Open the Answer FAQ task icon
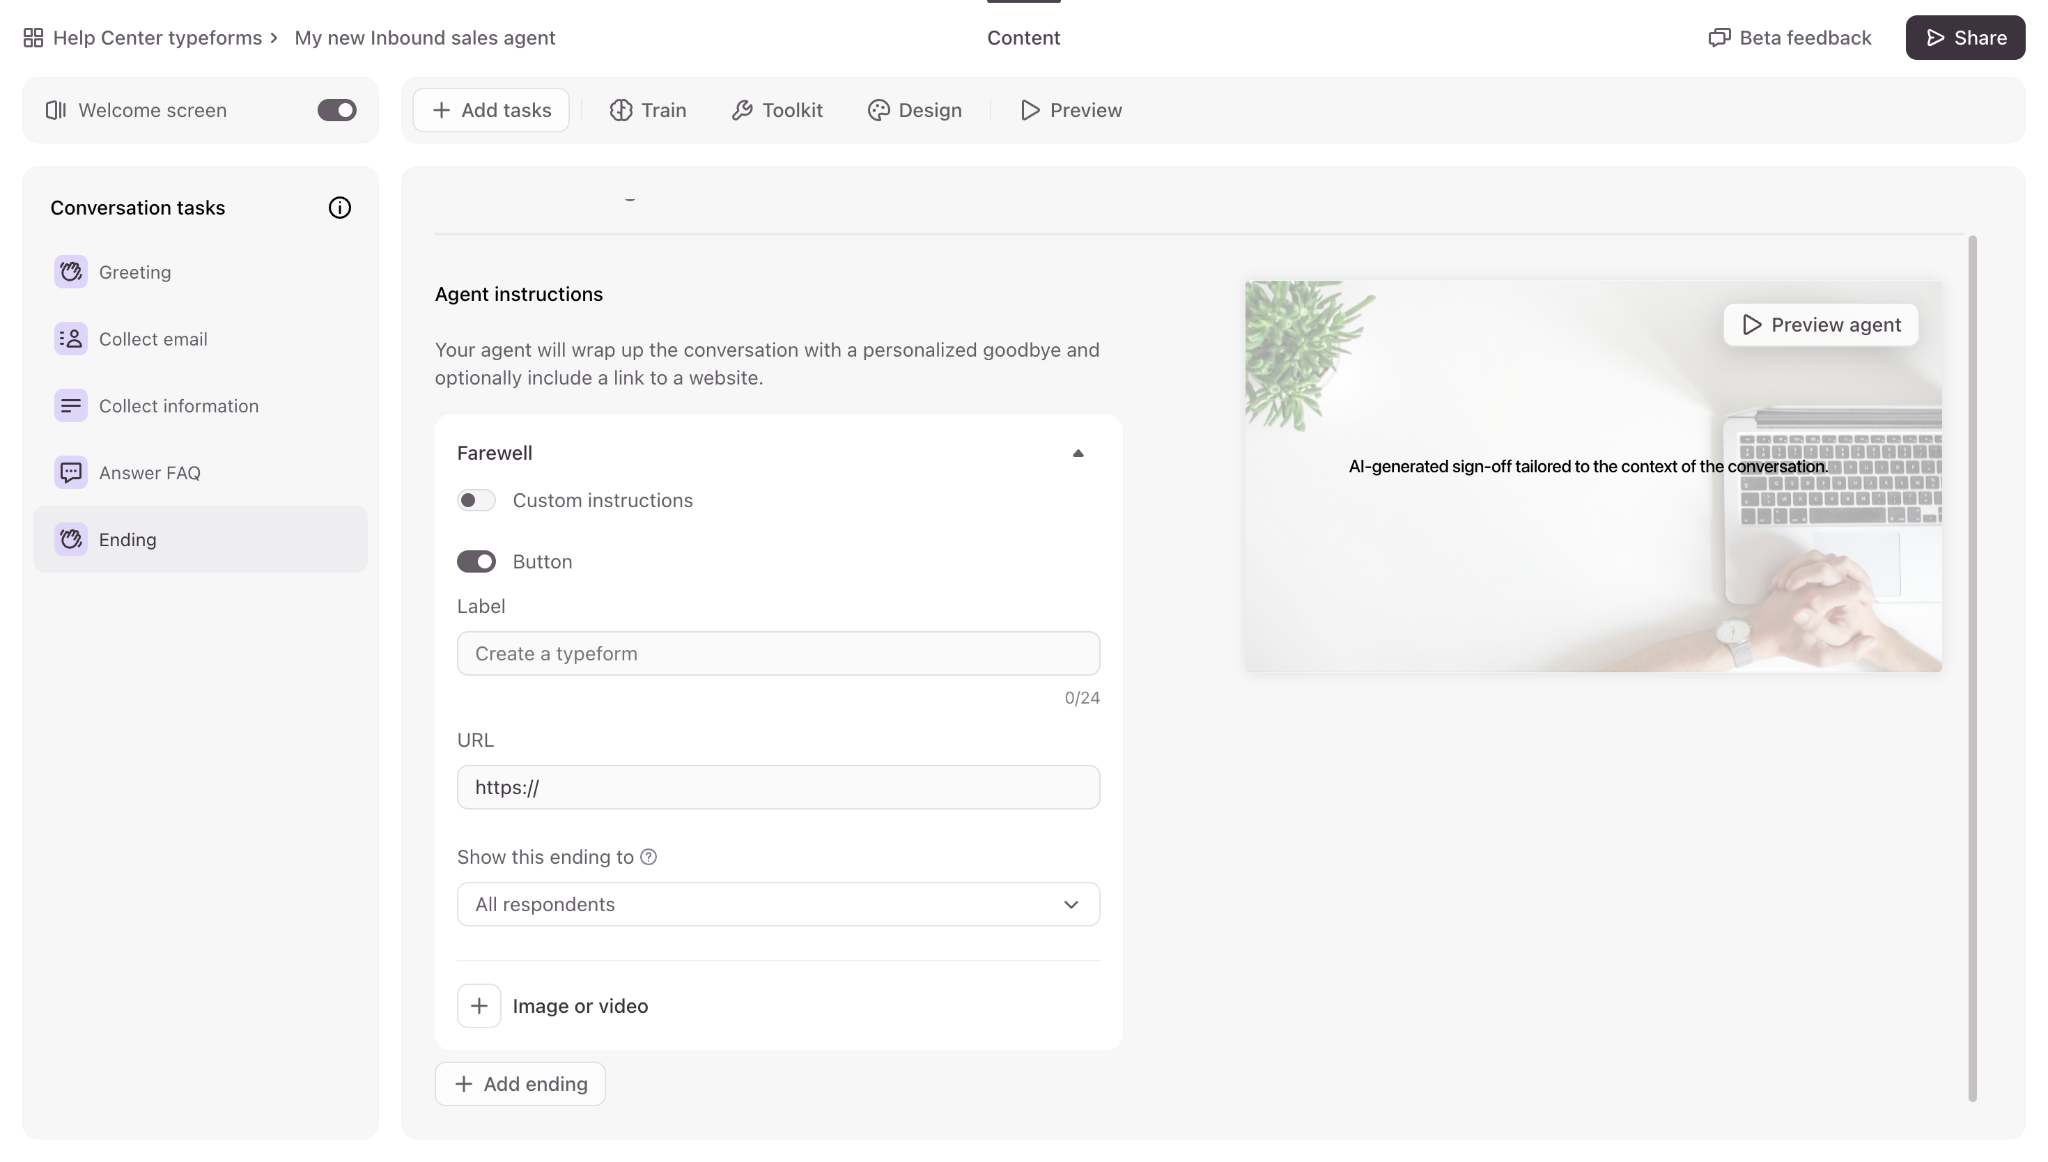This screenshot has width=2048, height=1162. tap(71, 473)
